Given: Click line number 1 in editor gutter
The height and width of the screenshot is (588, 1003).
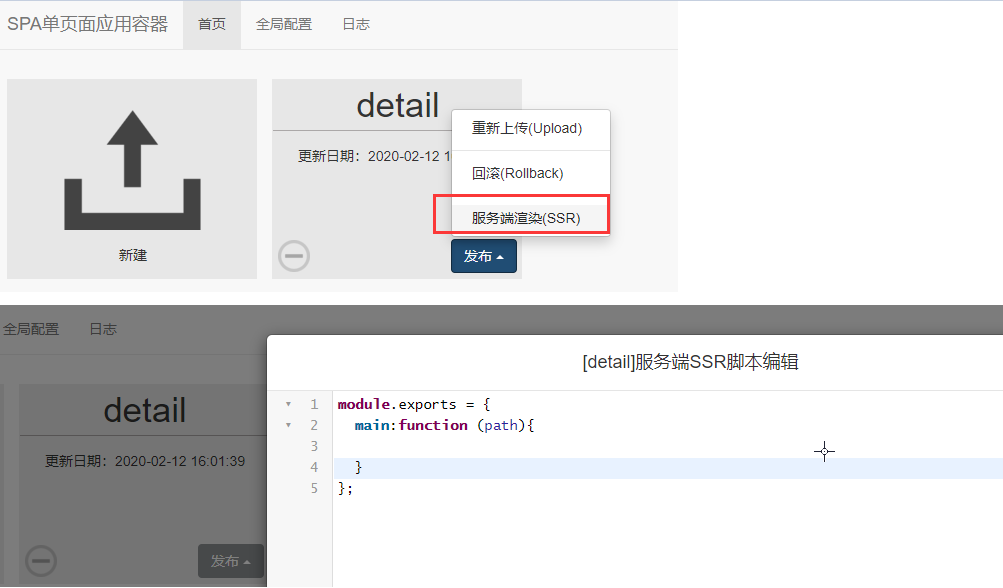Looking at the screenshot, I should [314, 404].
